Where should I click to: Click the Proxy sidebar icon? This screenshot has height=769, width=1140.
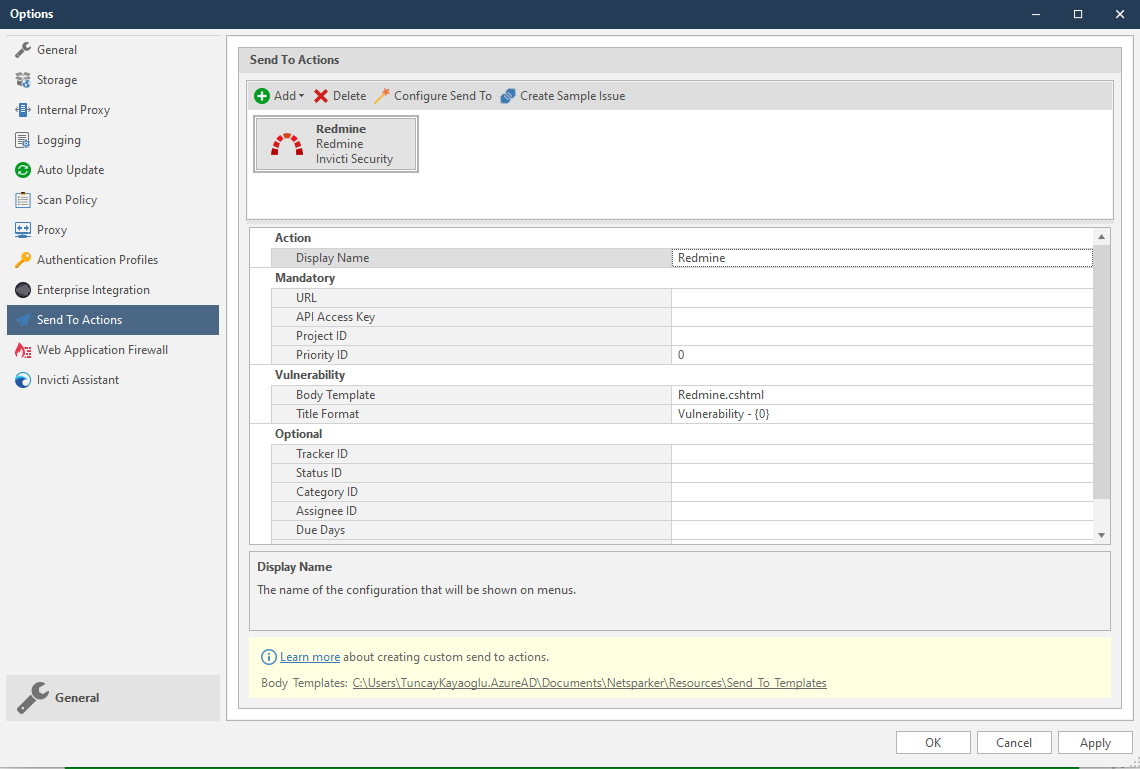(x=22, y=229)
